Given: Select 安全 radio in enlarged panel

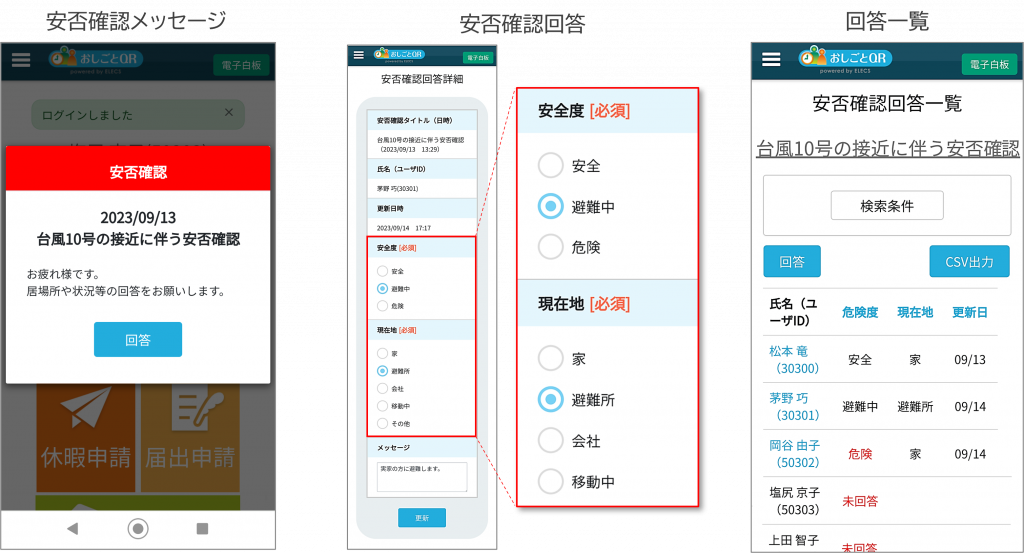Looking at the screenshot, I should click(x=551, y=166).
